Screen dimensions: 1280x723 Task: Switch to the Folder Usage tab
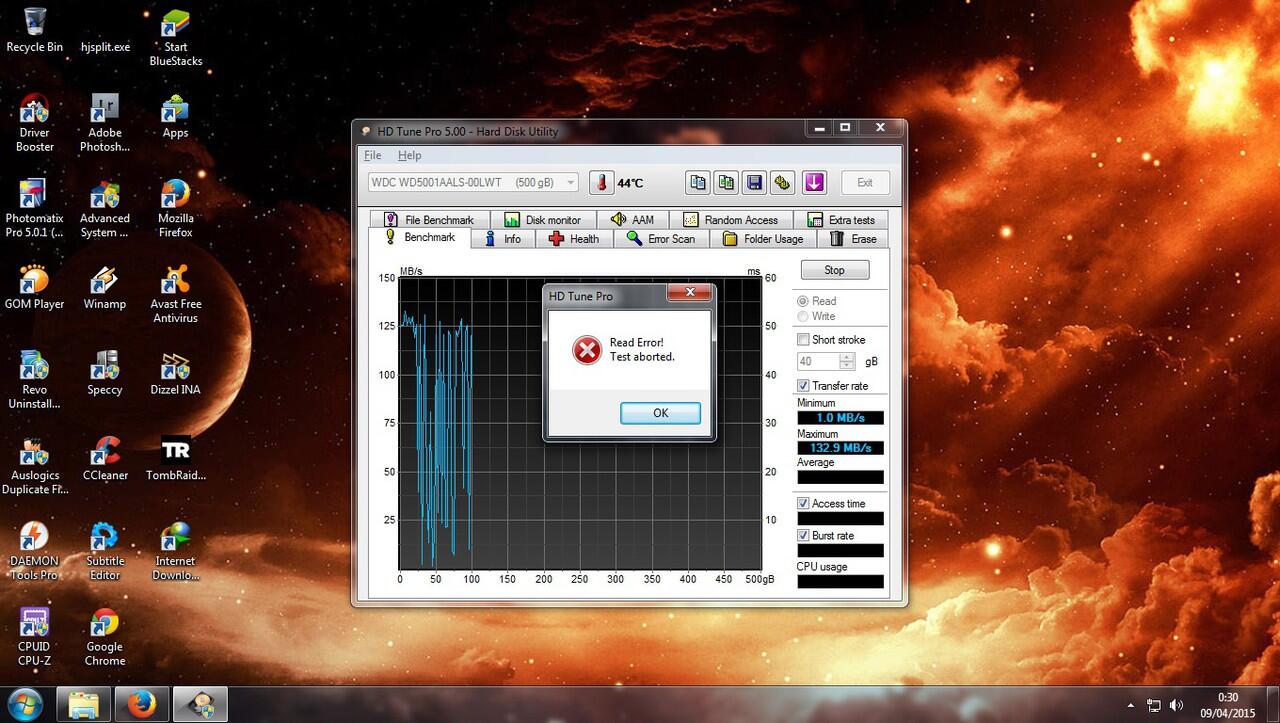(763, 239)
